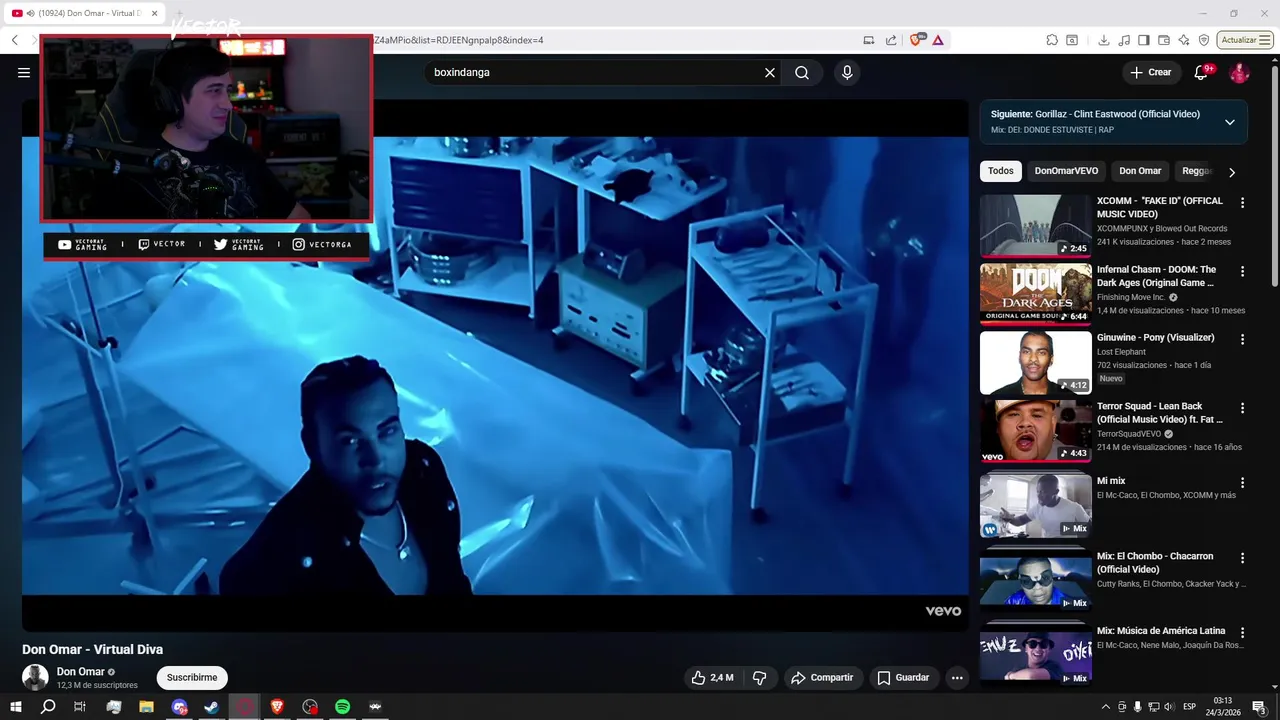Open Brave Wallet icon

point(1164,40)
